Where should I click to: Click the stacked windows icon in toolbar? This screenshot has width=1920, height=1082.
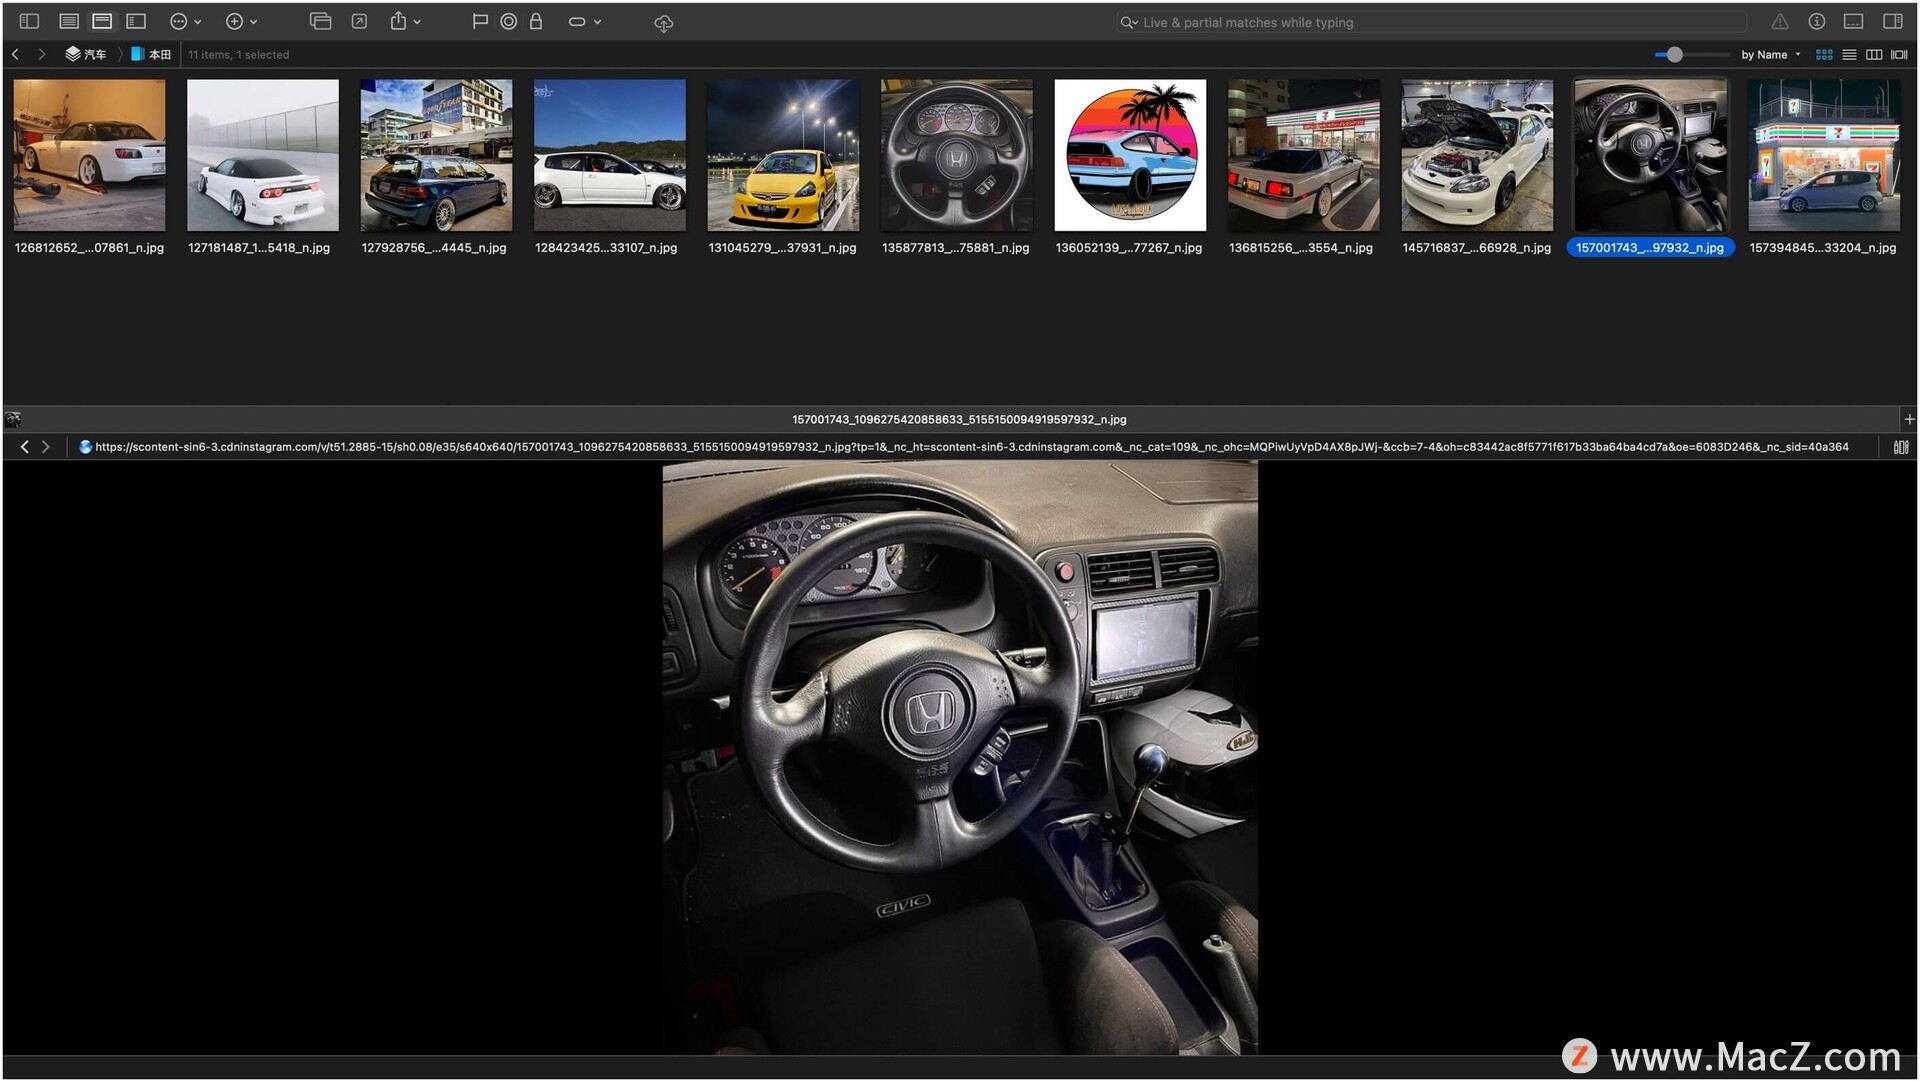click(320, 21)
